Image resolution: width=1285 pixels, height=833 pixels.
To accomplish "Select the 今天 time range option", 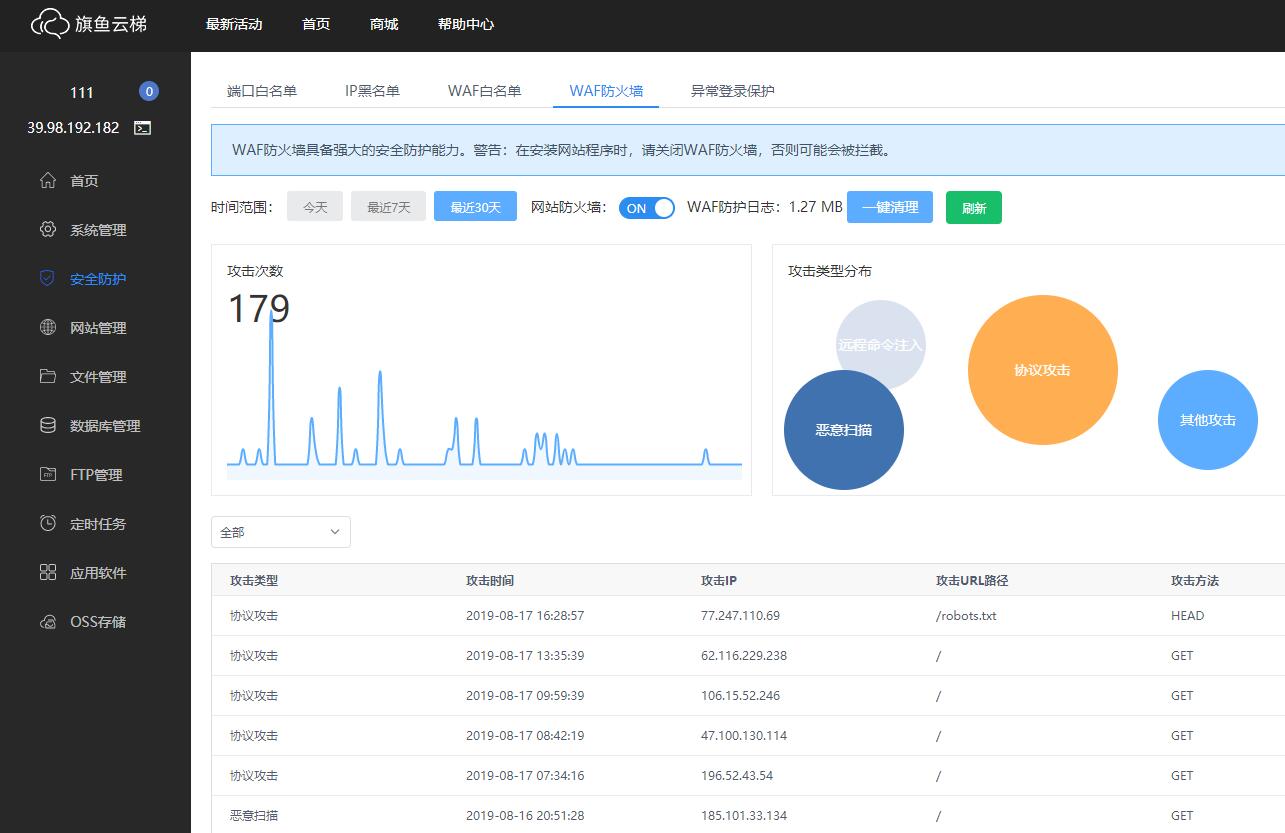I will click(314, 205).
